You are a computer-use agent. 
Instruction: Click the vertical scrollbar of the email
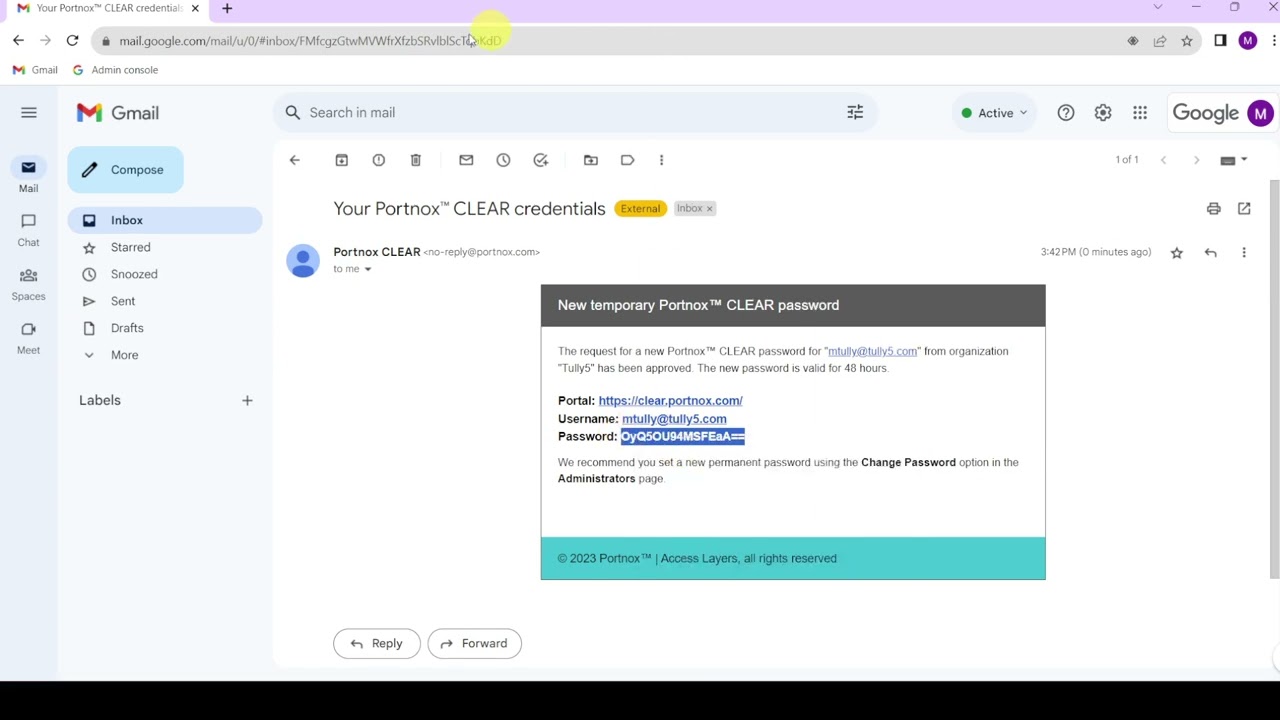click(x=1274, y=380)
